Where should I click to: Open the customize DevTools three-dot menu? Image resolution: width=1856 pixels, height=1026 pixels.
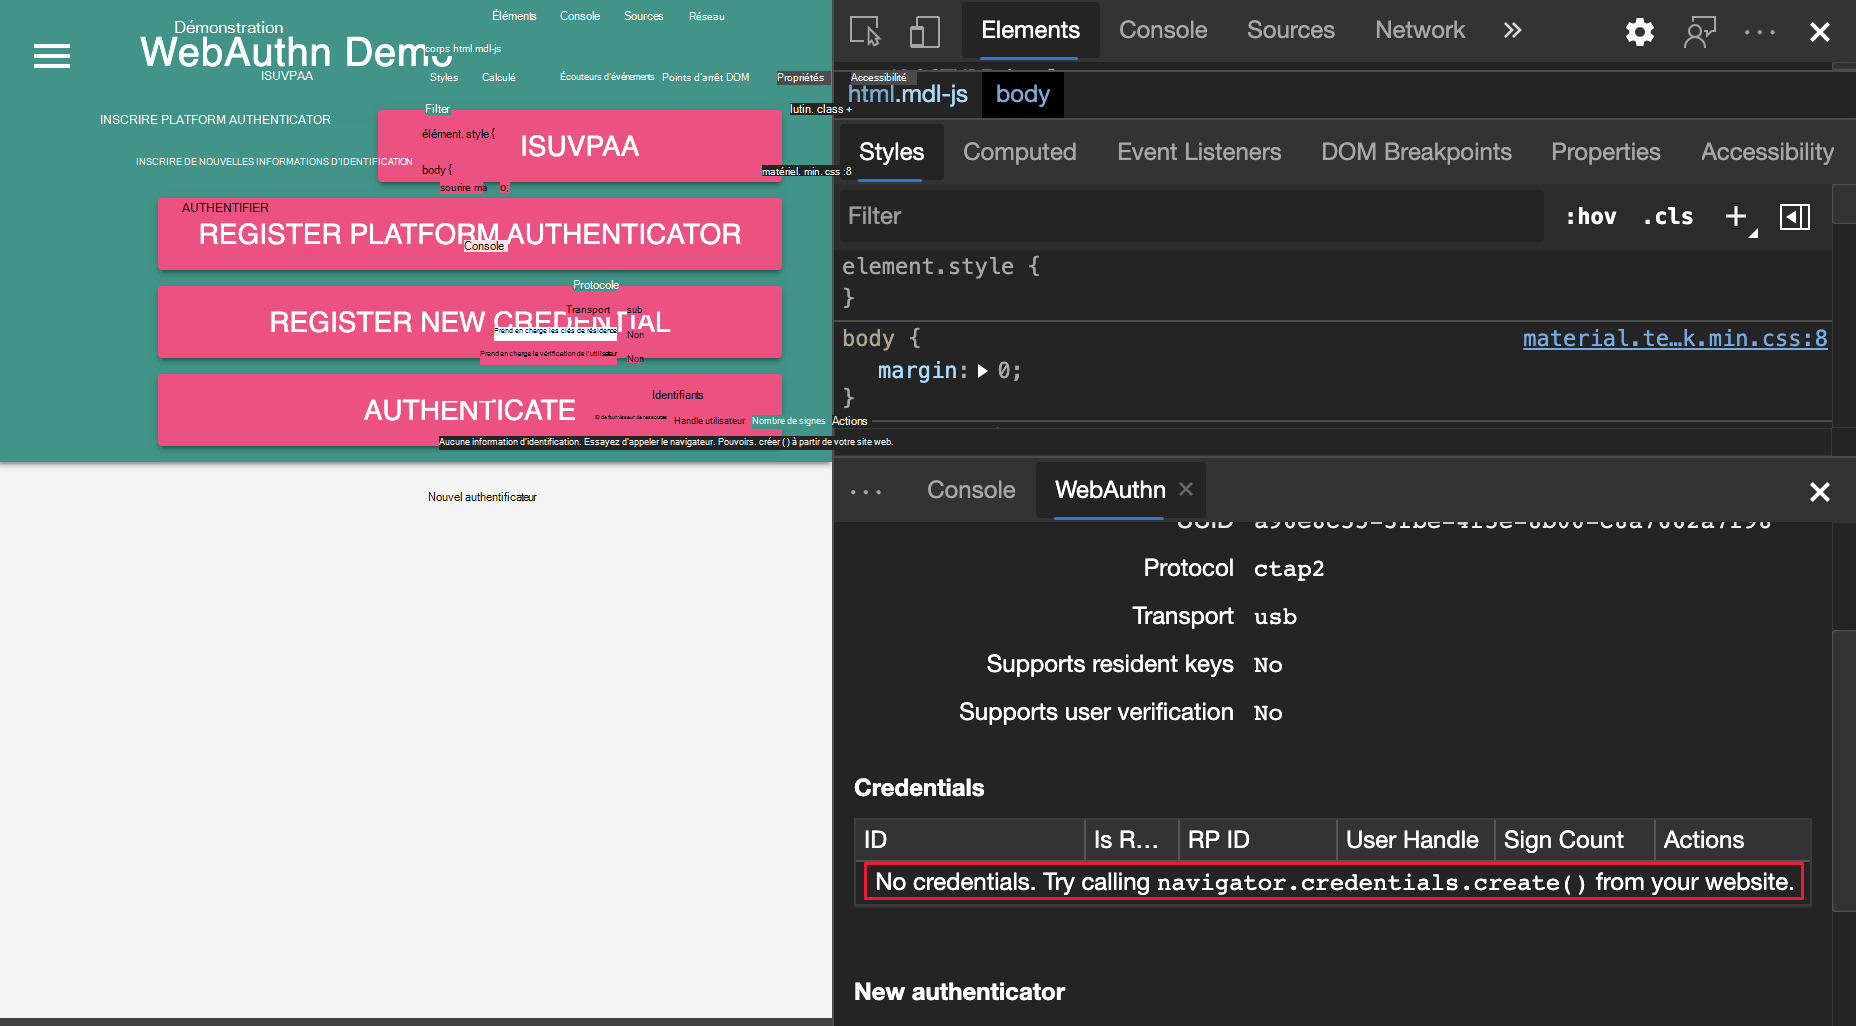point(1760,32)
